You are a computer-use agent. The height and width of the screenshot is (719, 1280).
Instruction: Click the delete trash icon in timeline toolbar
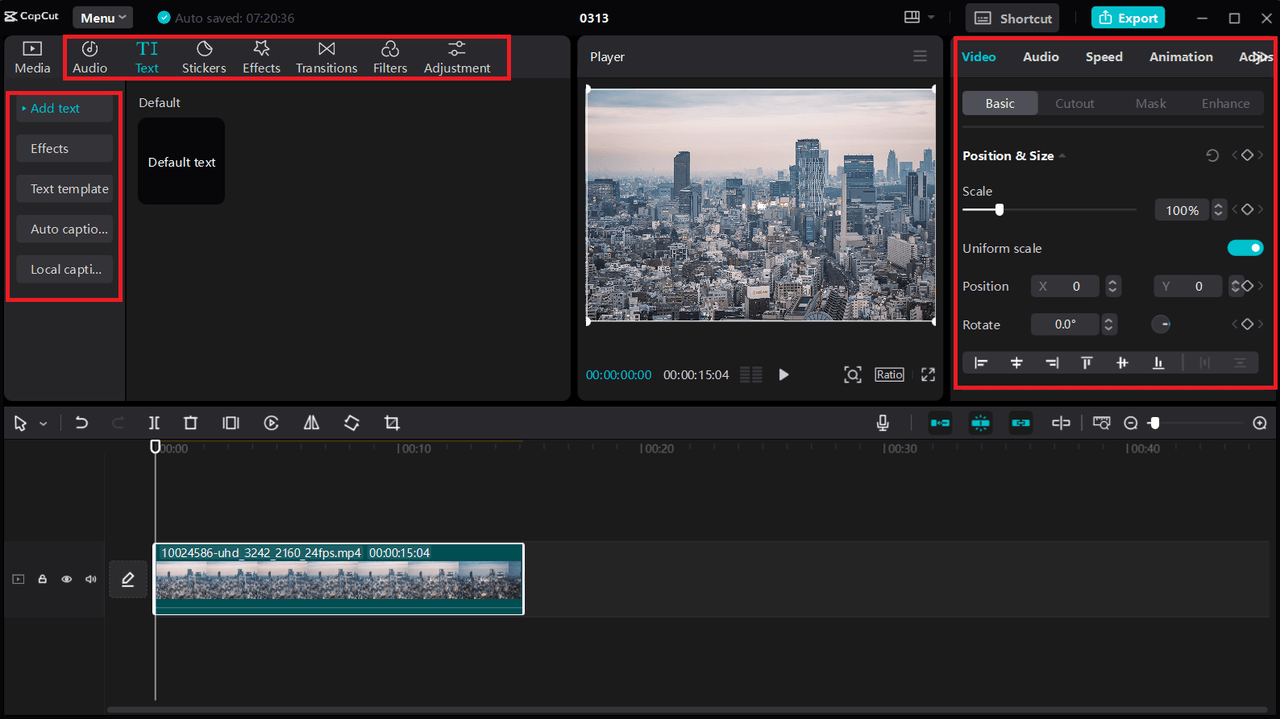click(191, 423)
